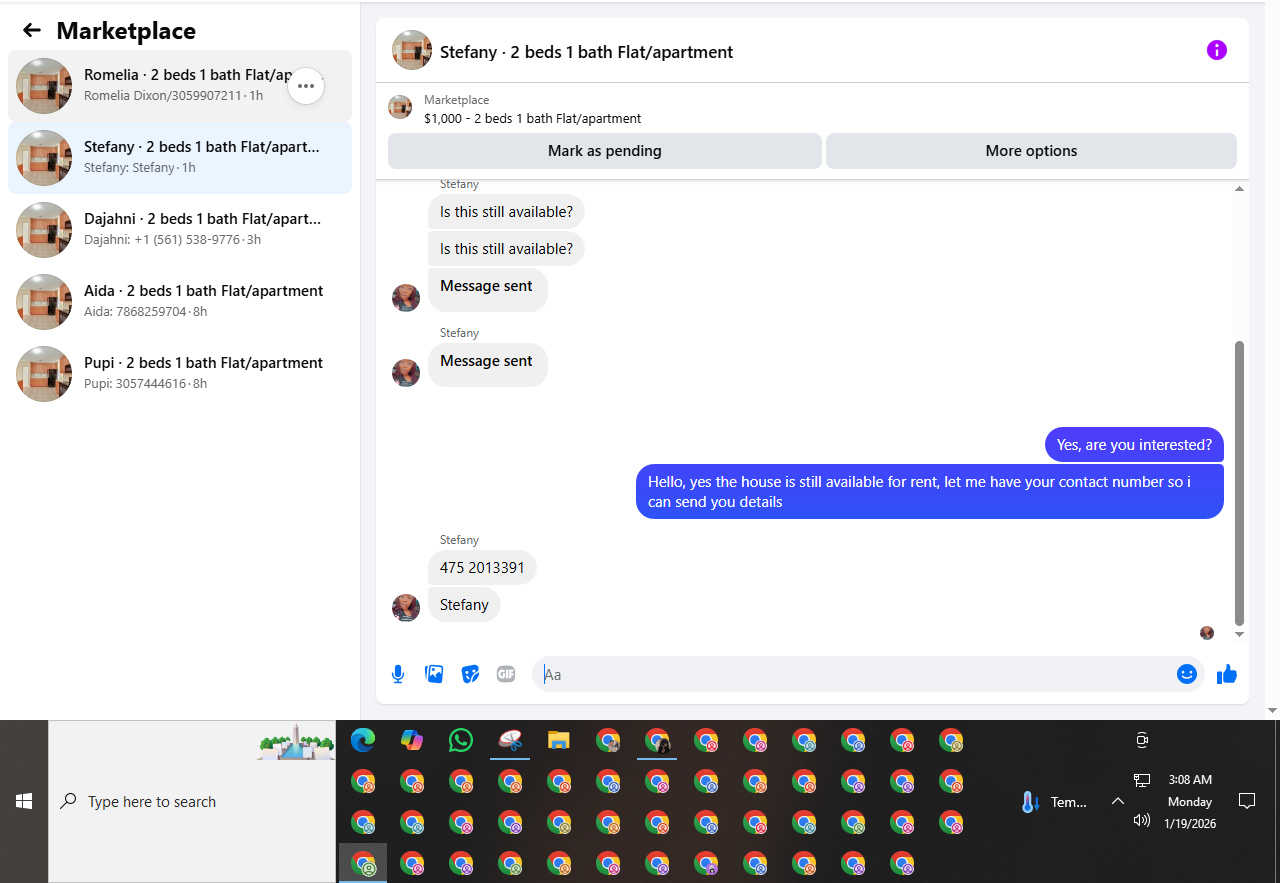Image resolution: width=1280 pixels, height=883 pixels.
Task: Click the '475 2013391' message bubble
Action: point(482,568)
